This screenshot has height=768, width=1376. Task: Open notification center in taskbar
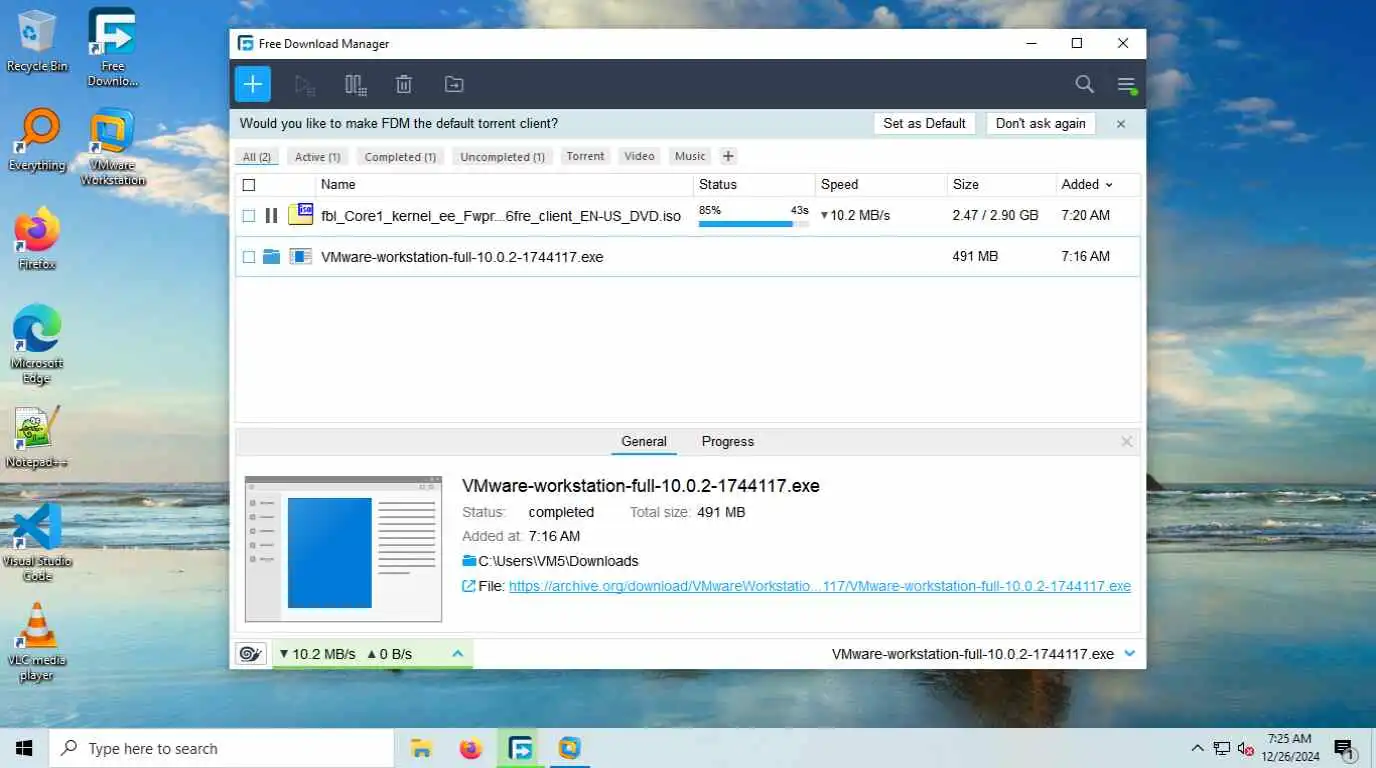pyautogui.click(x=1344, y=748)
